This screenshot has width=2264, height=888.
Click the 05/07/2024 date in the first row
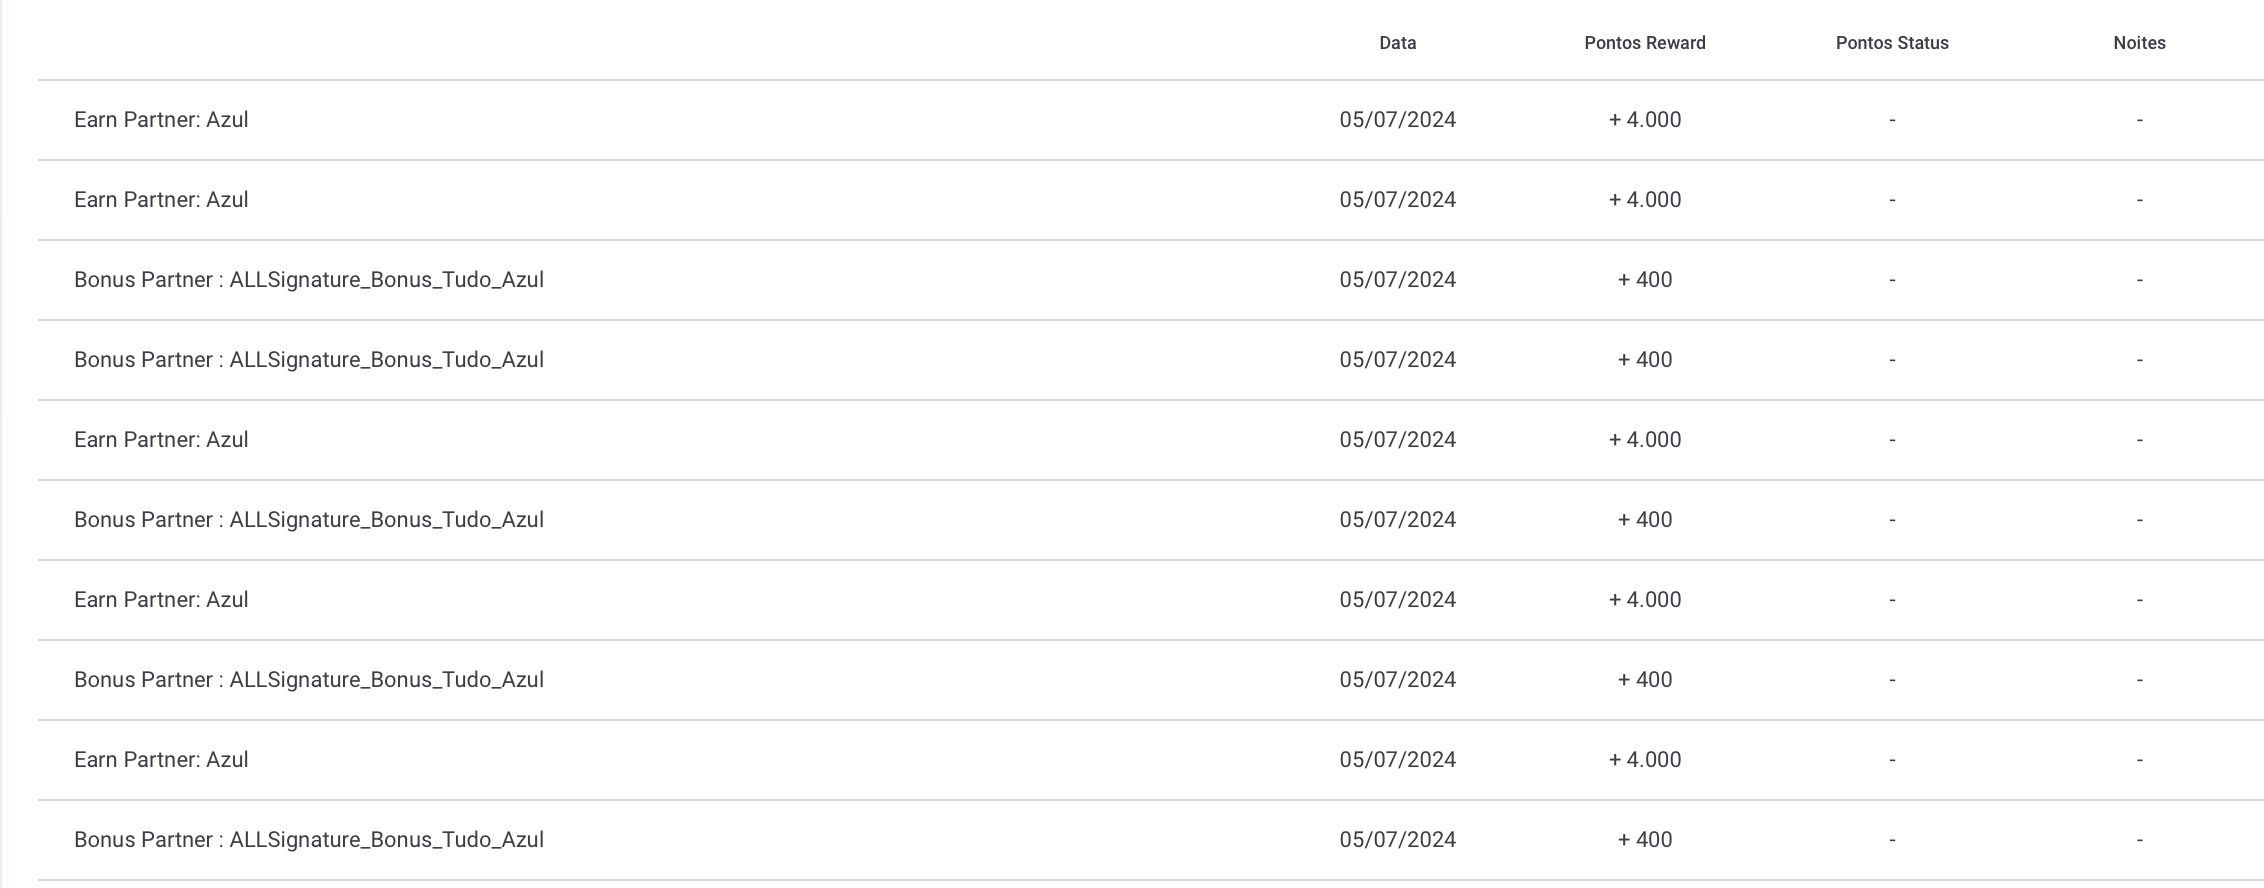pyautogui.click(x=1397, y=120)
